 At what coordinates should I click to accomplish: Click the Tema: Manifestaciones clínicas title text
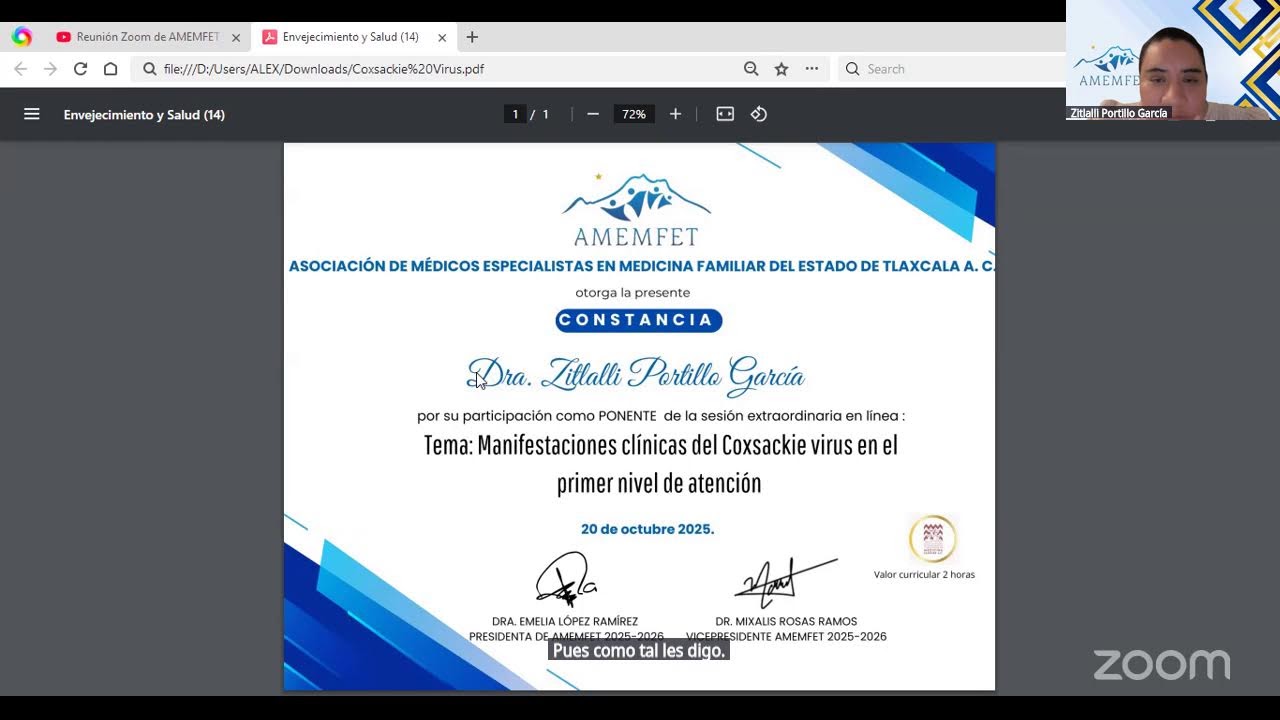(x=660, y=464)
